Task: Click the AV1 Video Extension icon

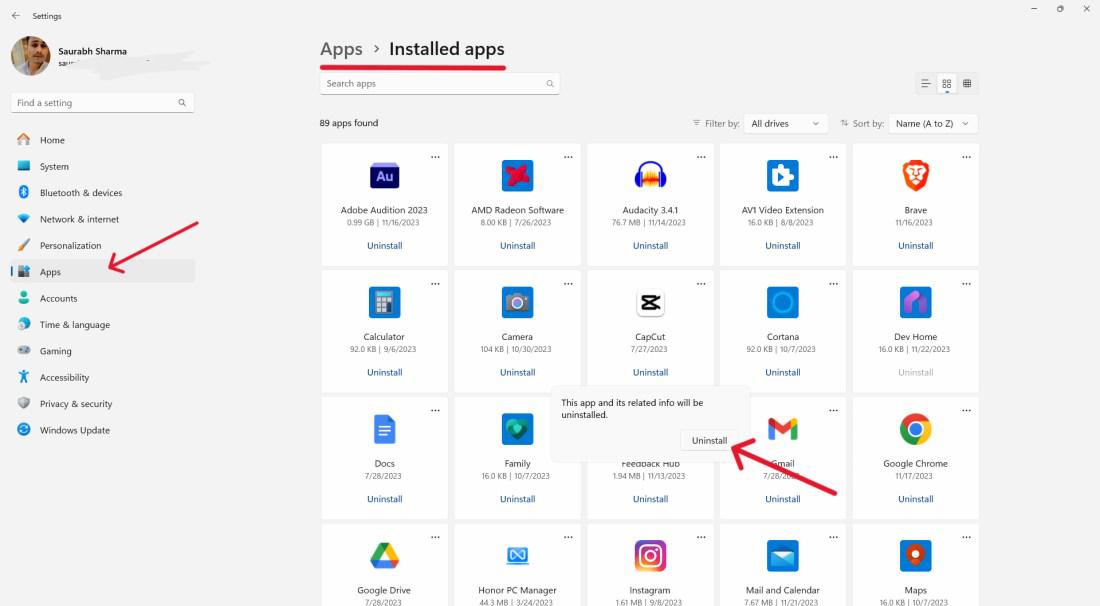Action: (x=783, y=175)
